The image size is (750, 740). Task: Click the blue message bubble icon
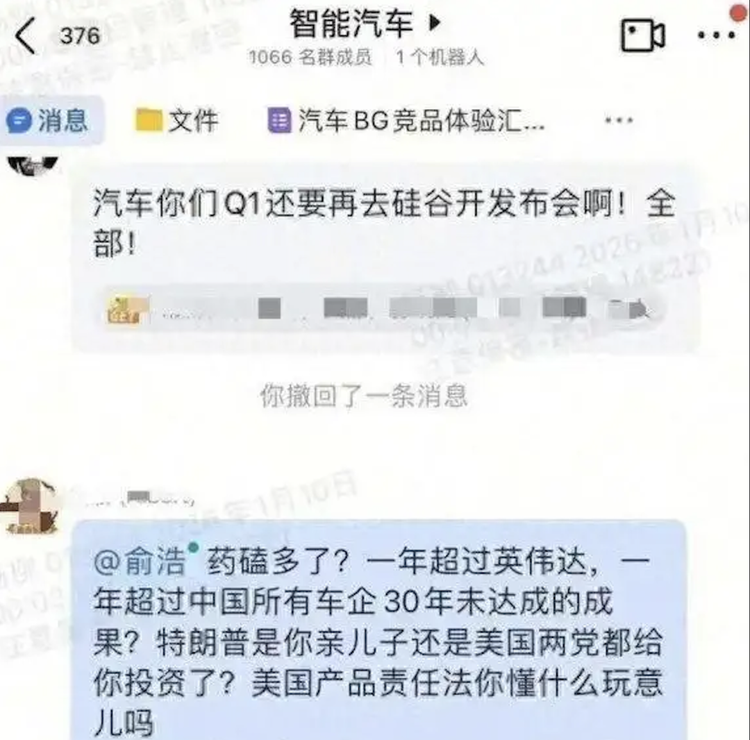click(x=19, y=120)
